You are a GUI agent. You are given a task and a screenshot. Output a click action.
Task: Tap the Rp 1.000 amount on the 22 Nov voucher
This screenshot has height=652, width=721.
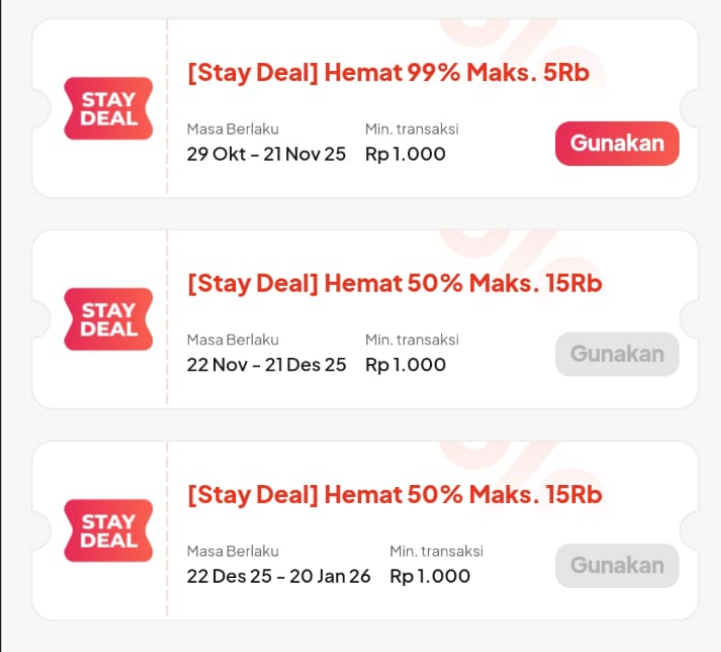[405, 365]
